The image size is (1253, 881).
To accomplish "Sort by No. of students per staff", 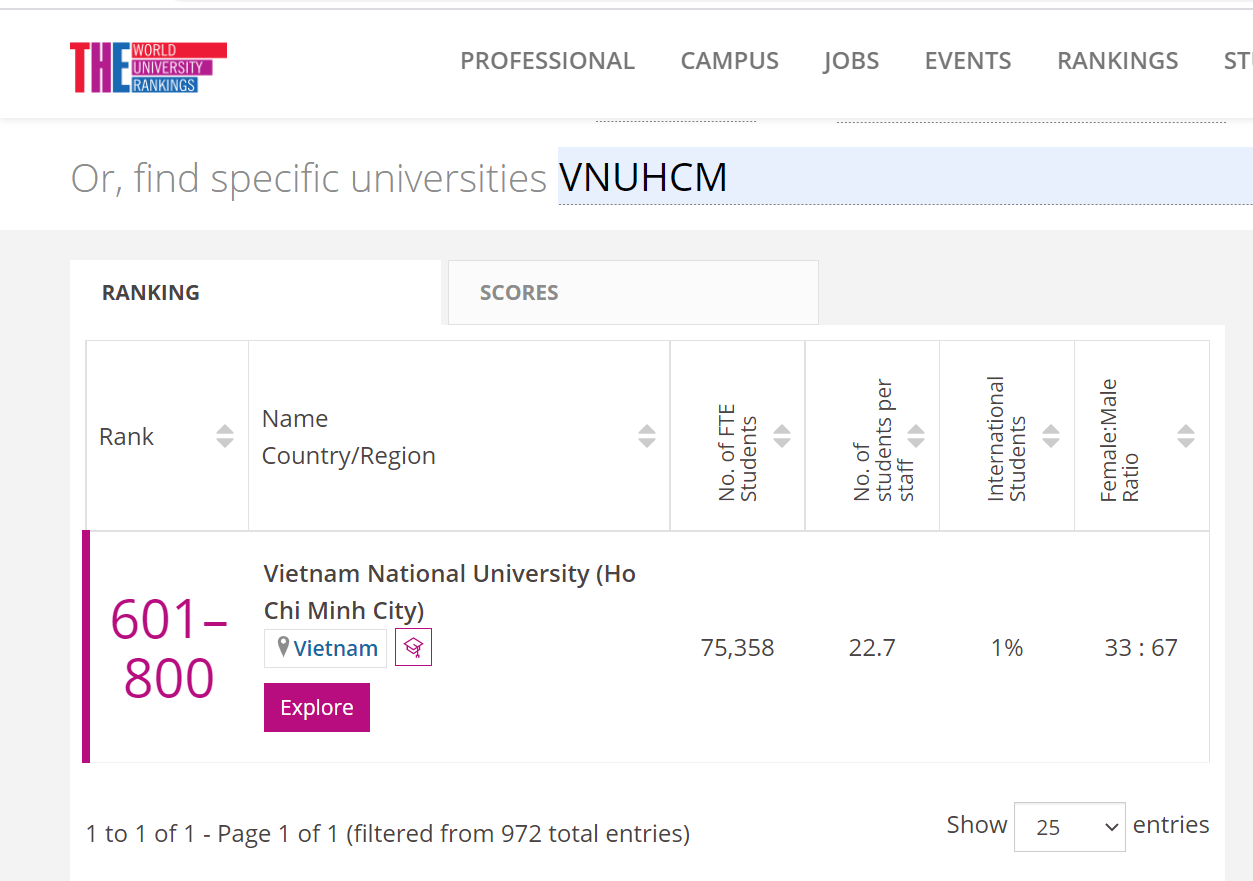I will [916, 436].
